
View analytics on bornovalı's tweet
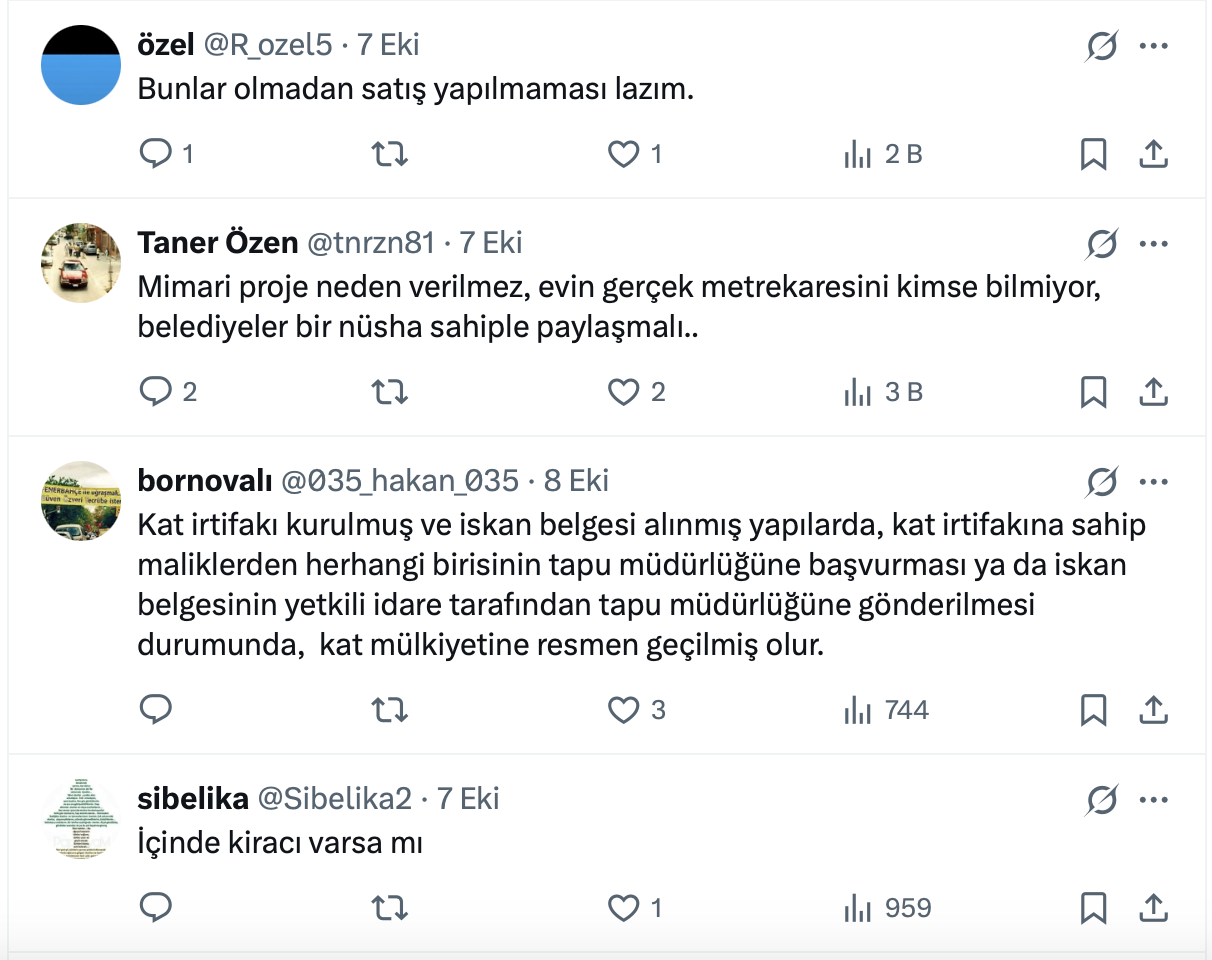(x=857, y=710)
